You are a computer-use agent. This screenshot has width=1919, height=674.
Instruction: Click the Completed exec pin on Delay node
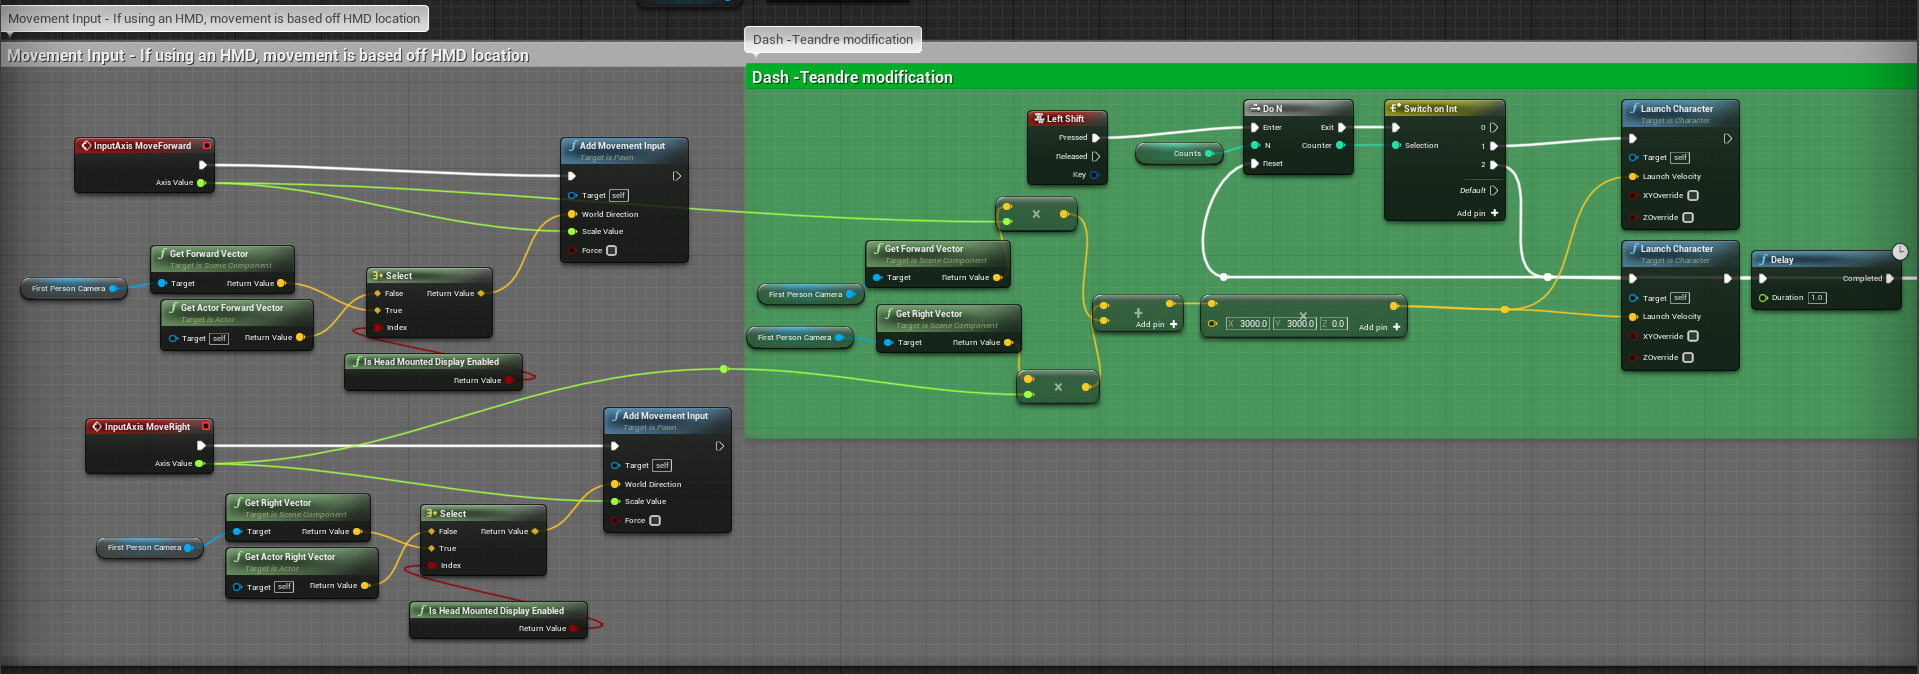pyautogui.click(x=1890, y=279)
